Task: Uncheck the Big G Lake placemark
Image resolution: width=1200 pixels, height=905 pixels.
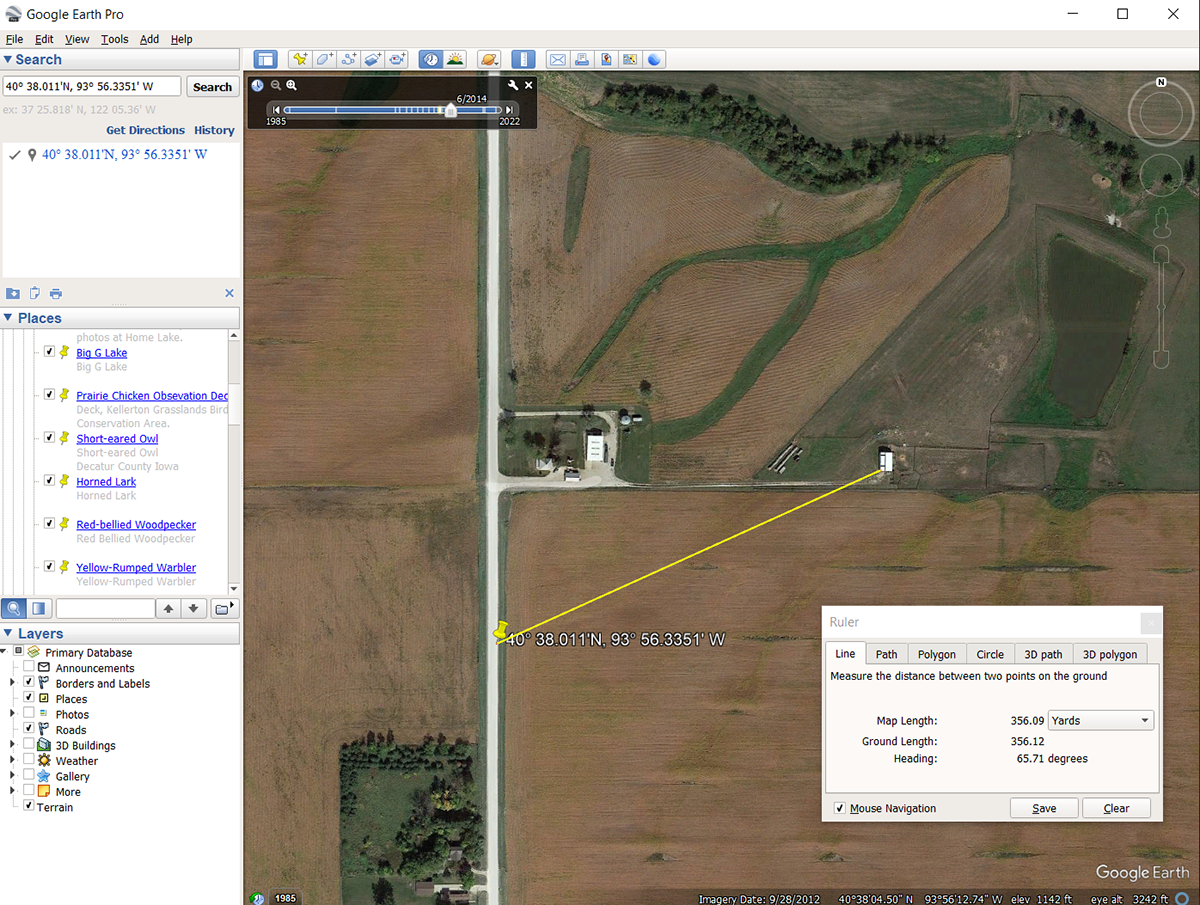Action: point(49,352)
